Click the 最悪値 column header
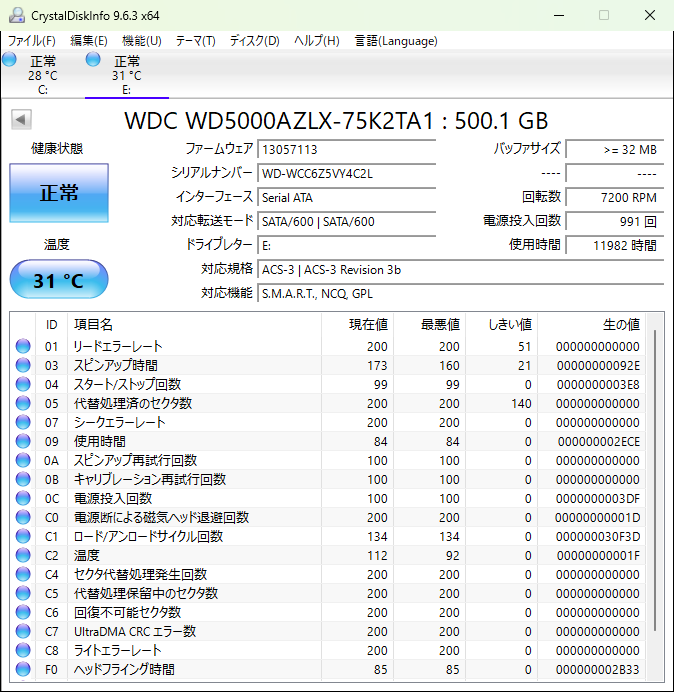This screenshot has height=692, width=674. click(x=429, y=325)
